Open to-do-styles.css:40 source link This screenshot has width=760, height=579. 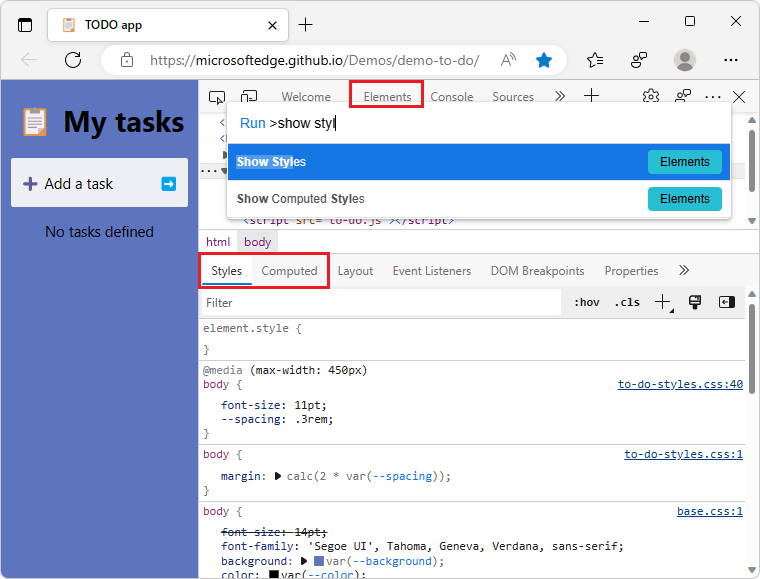680,384
